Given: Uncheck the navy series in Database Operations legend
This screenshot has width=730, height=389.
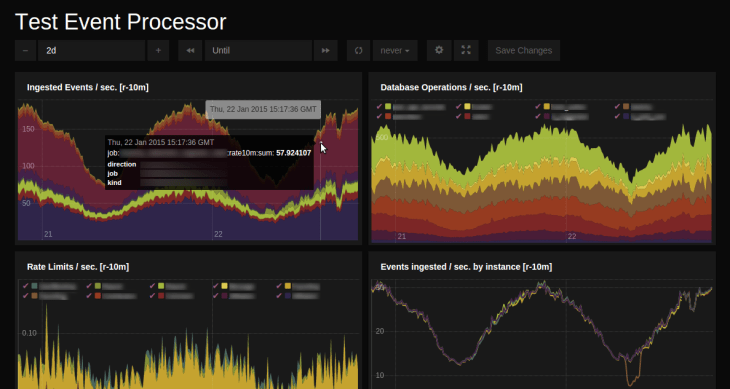Looking at the screenshot, I should (617, 116).
